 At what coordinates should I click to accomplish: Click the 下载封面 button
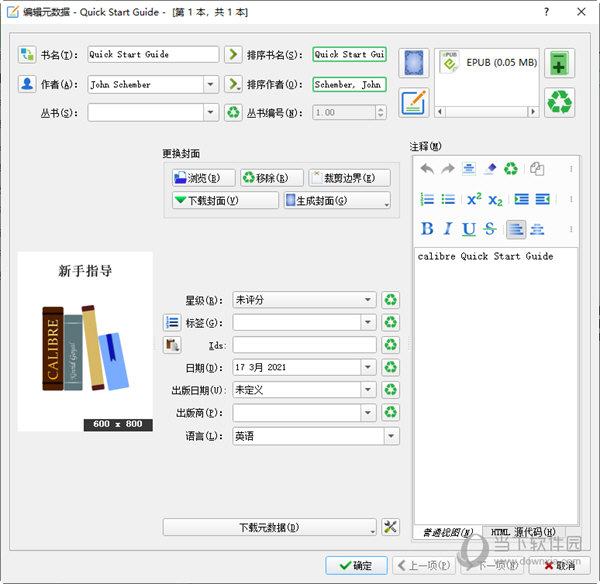pyautogui.click(x=225, y=200)
